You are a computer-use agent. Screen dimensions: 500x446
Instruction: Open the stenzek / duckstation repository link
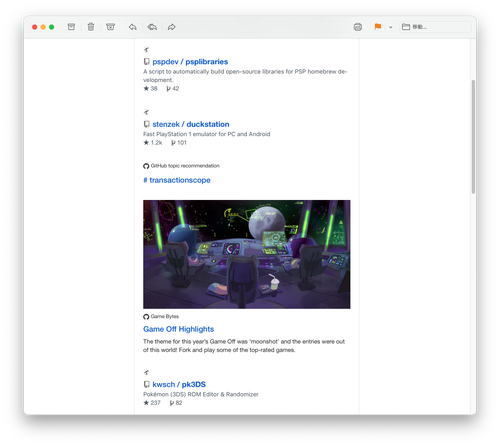coord(191,124)
